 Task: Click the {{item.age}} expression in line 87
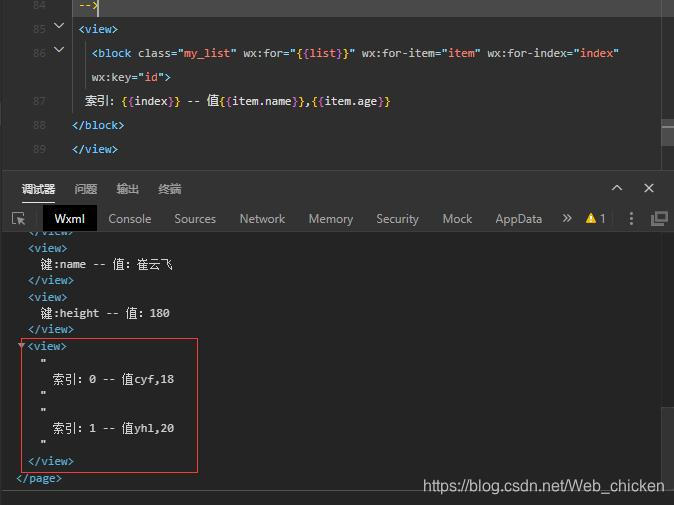(x=351, y=101)
